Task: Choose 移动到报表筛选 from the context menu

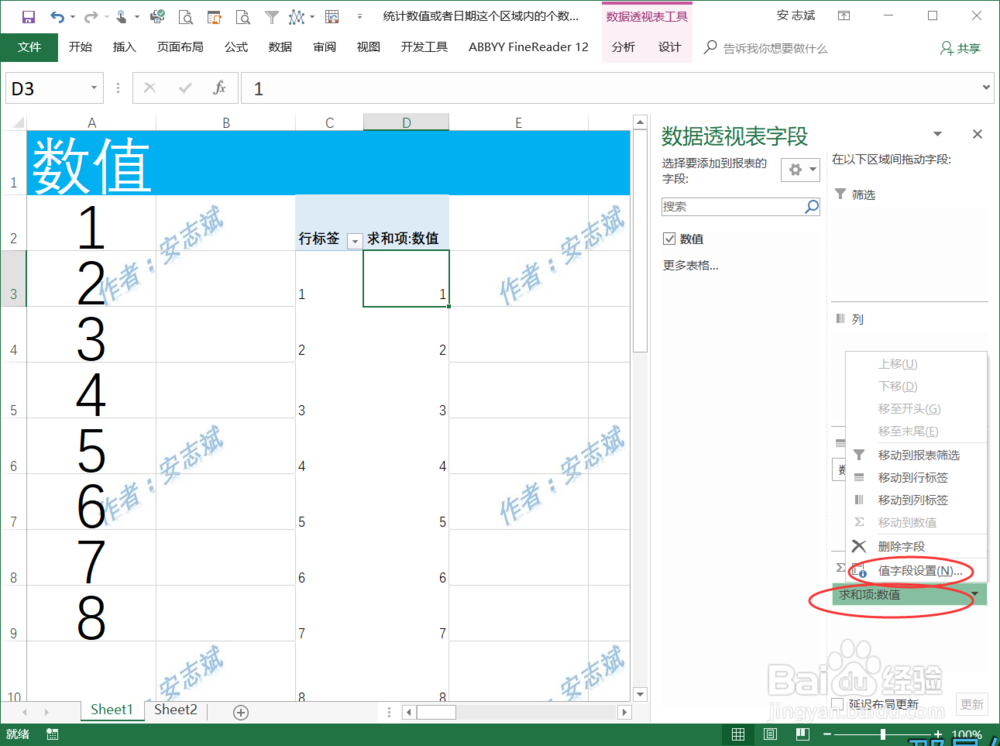Action: coord(916,455)
